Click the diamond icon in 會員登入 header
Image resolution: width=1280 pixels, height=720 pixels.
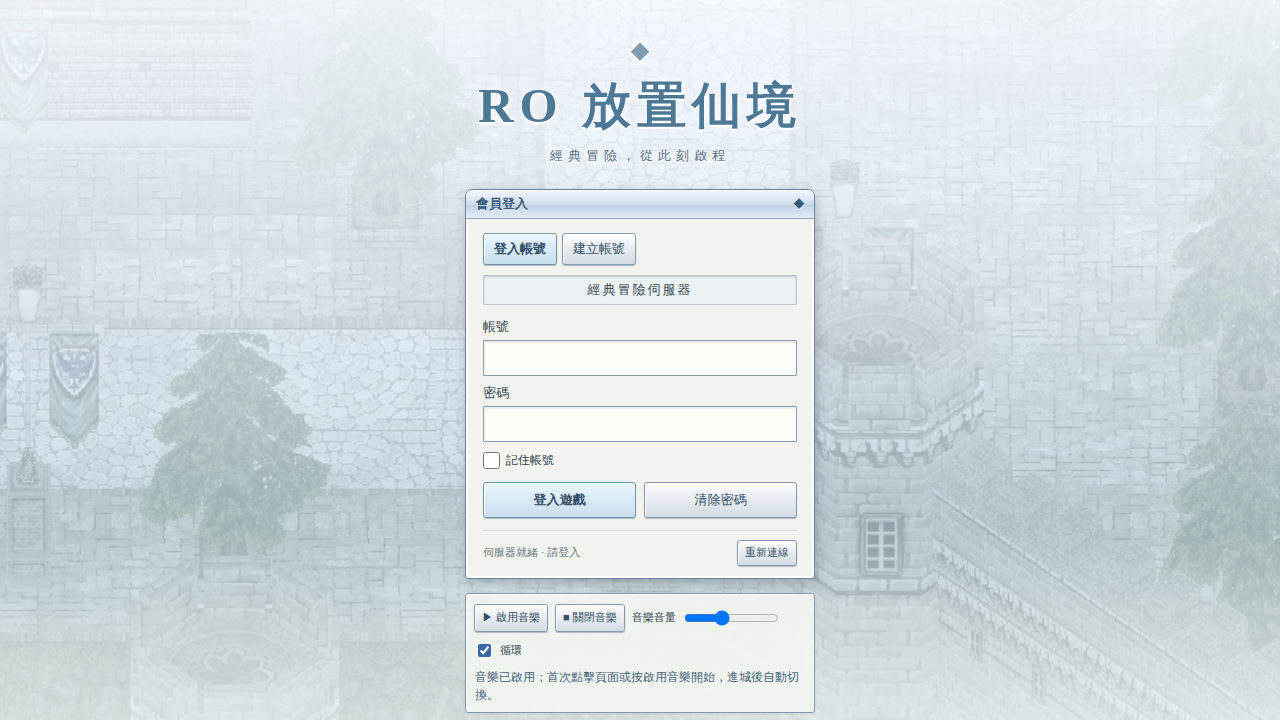[799, 203]
